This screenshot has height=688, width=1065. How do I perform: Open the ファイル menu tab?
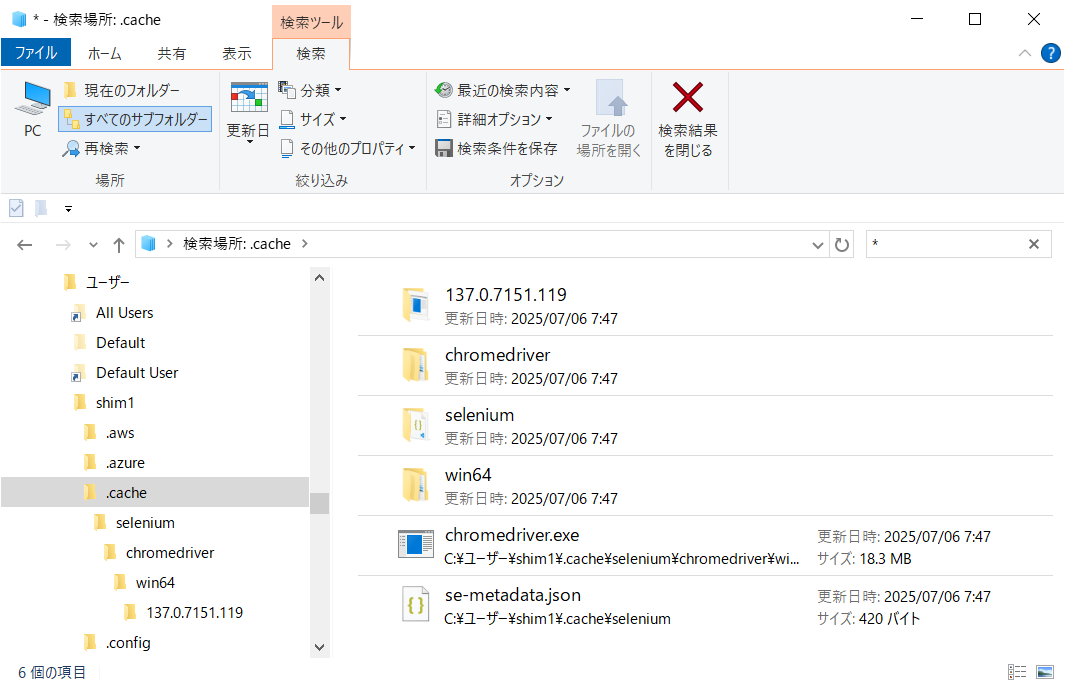(35, 53)
